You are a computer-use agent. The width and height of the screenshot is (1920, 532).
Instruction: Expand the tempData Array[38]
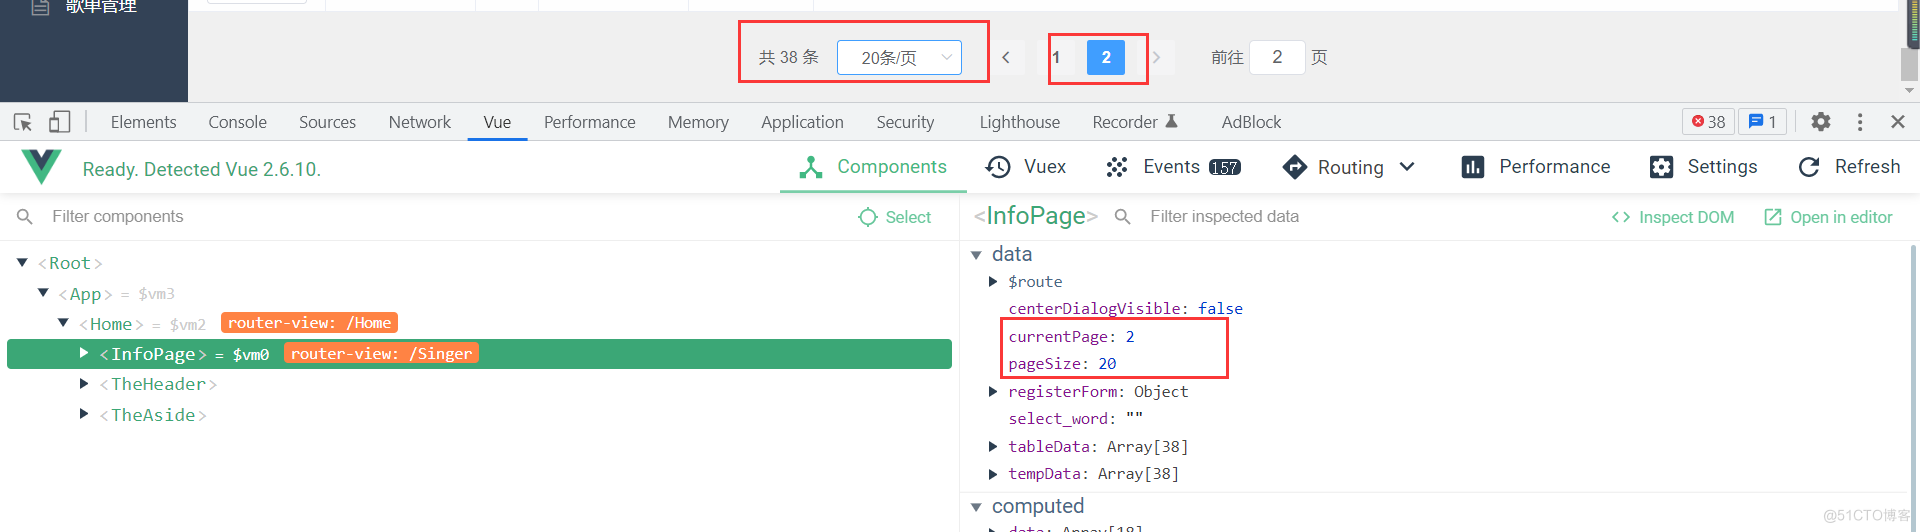click(x=993, y=474)
